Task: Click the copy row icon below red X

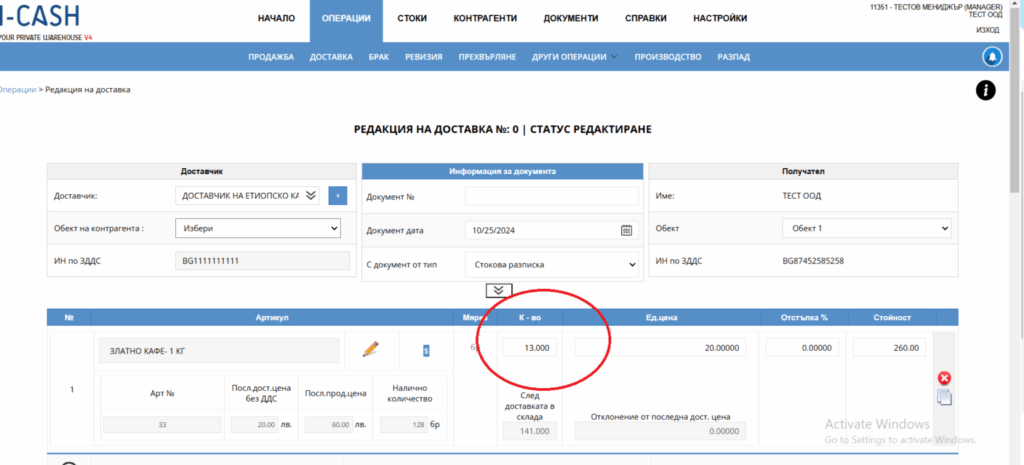Action: (944, 397)
